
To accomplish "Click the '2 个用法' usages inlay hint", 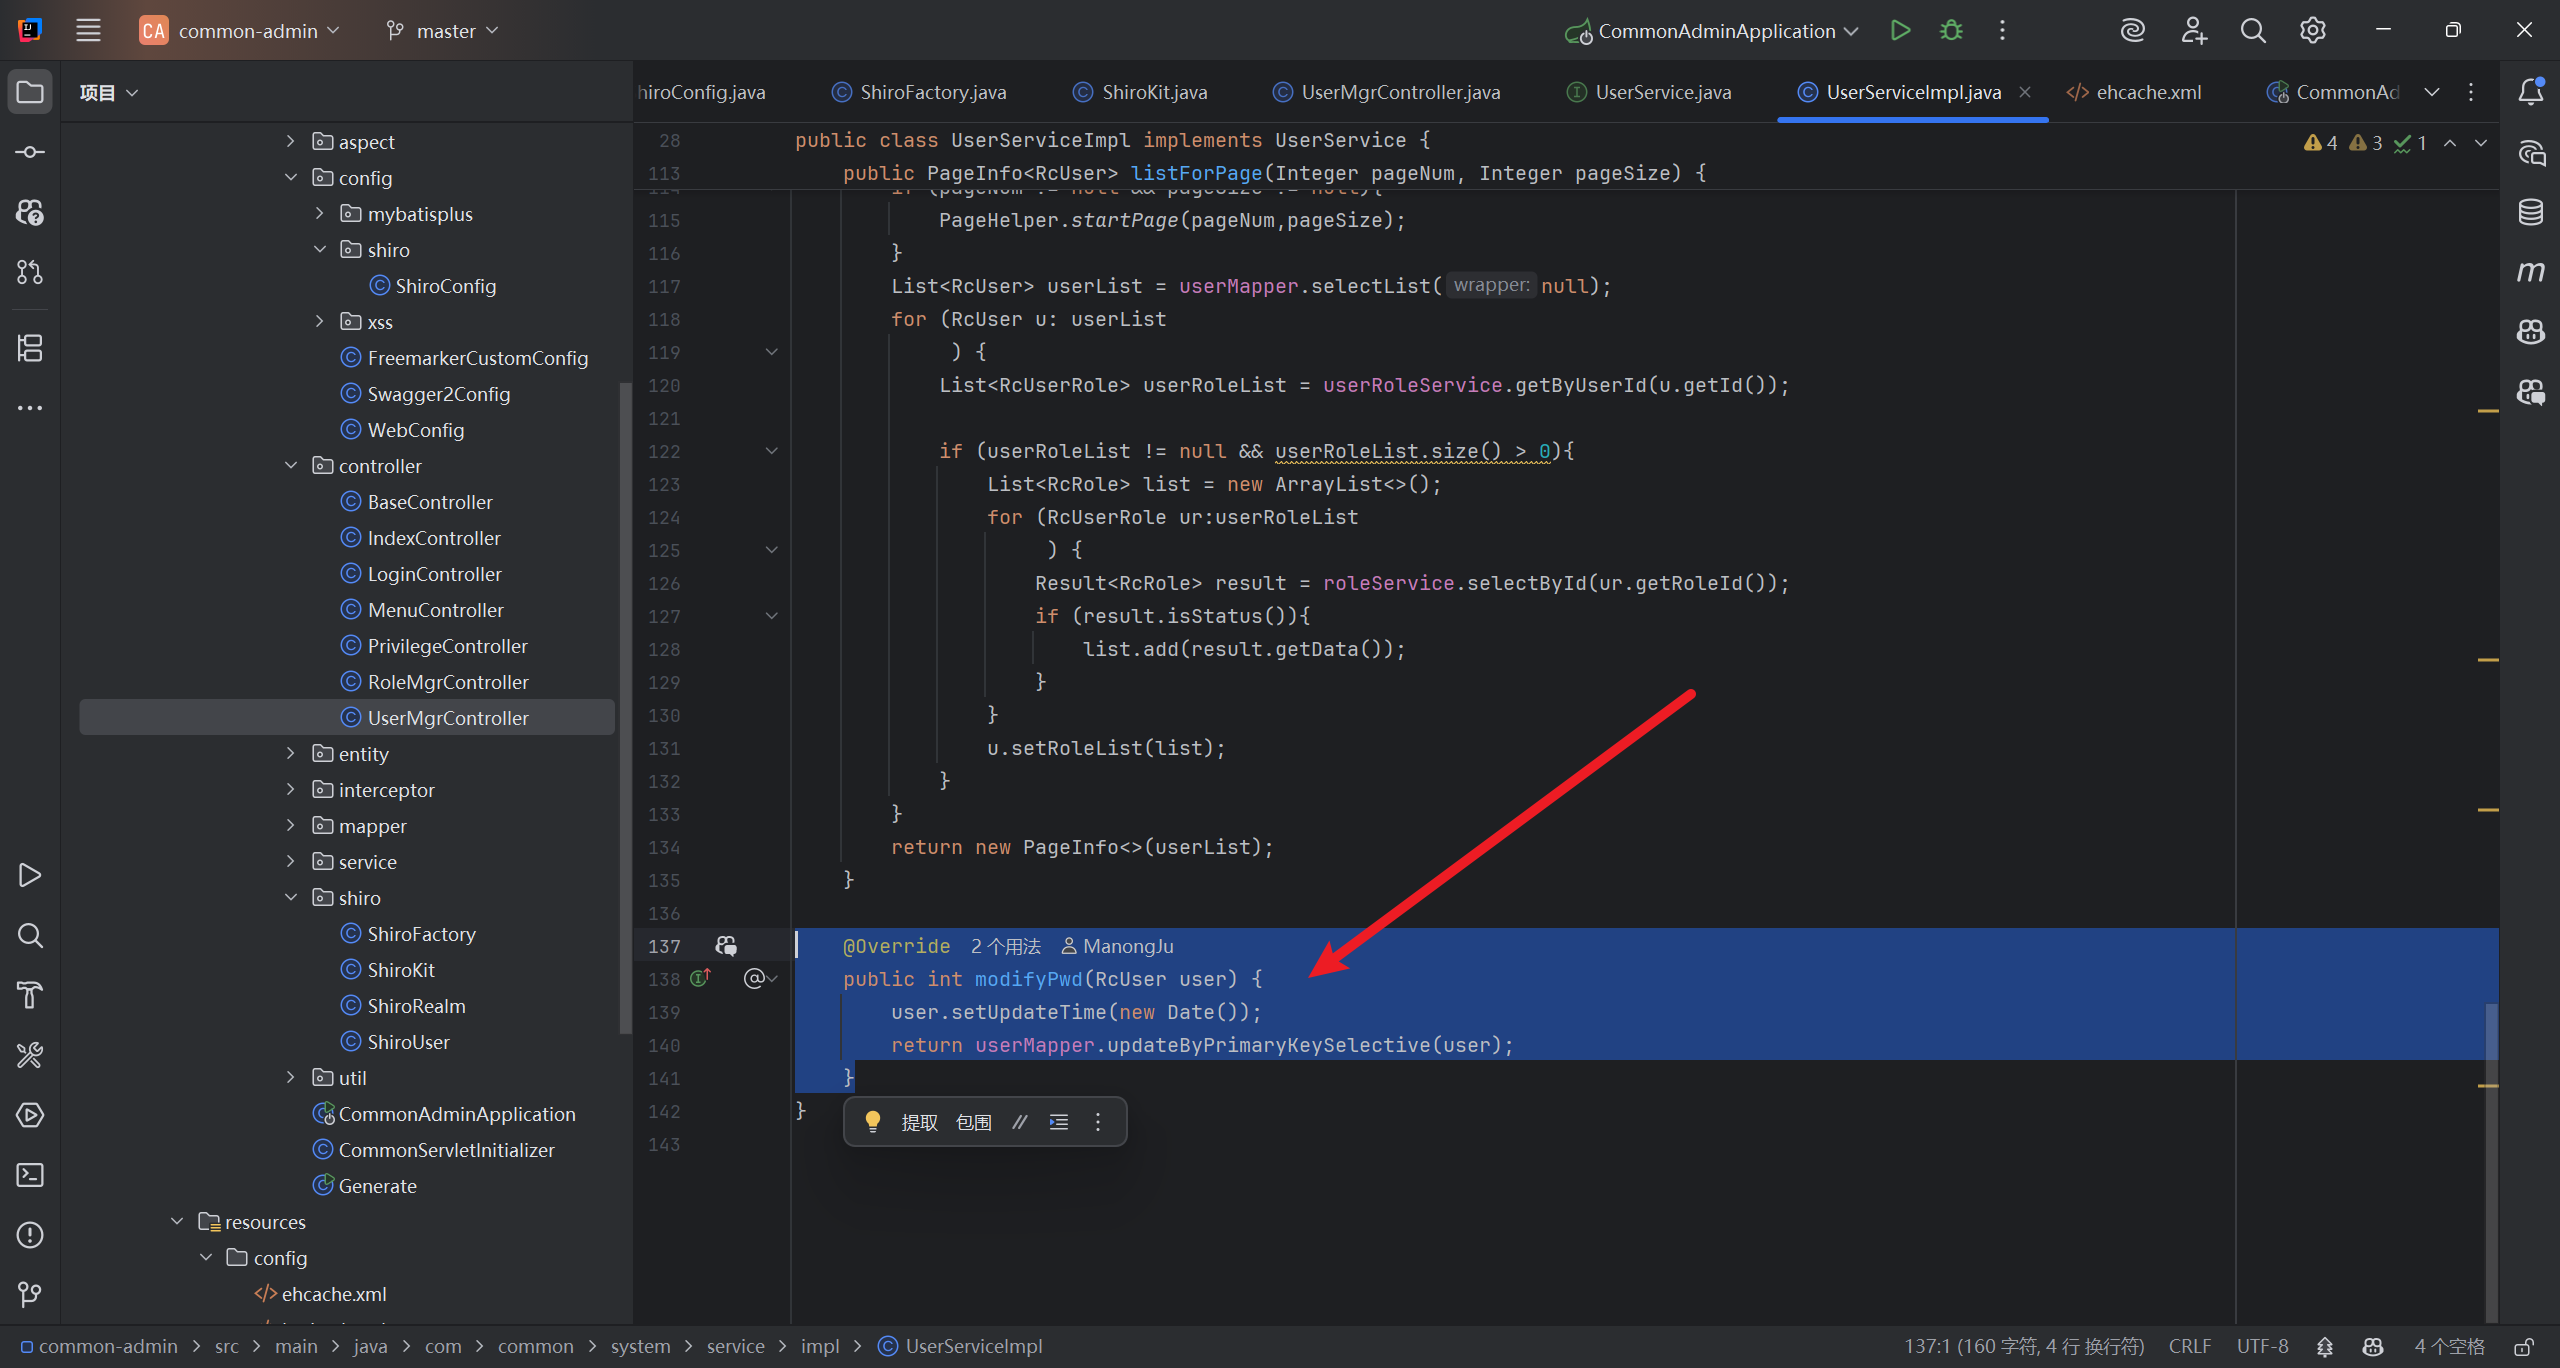I will [1006, 946].
